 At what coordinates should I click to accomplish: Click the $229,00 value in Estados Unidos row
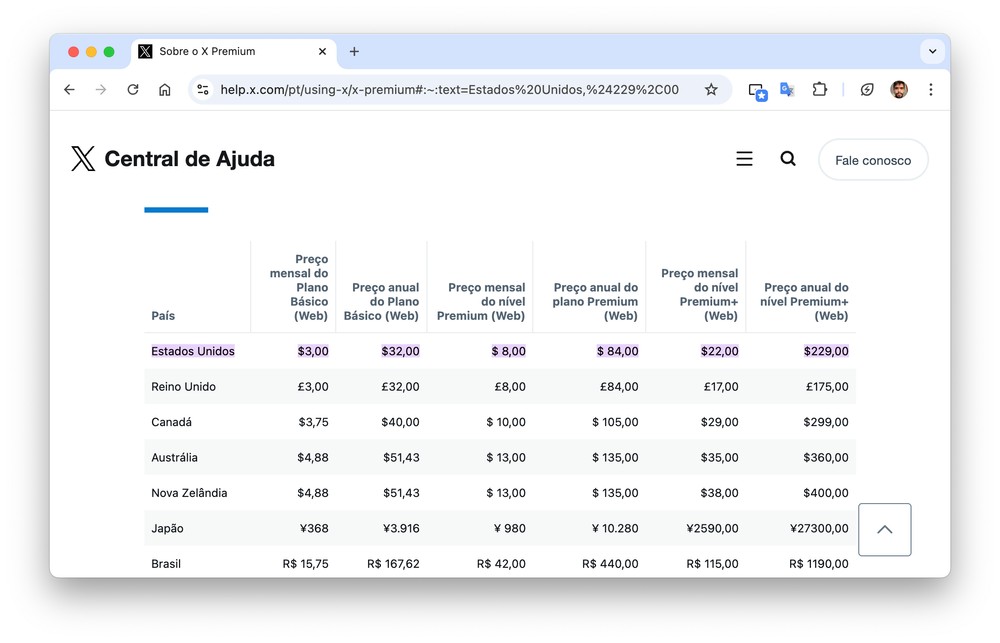[x=826, y=351]
